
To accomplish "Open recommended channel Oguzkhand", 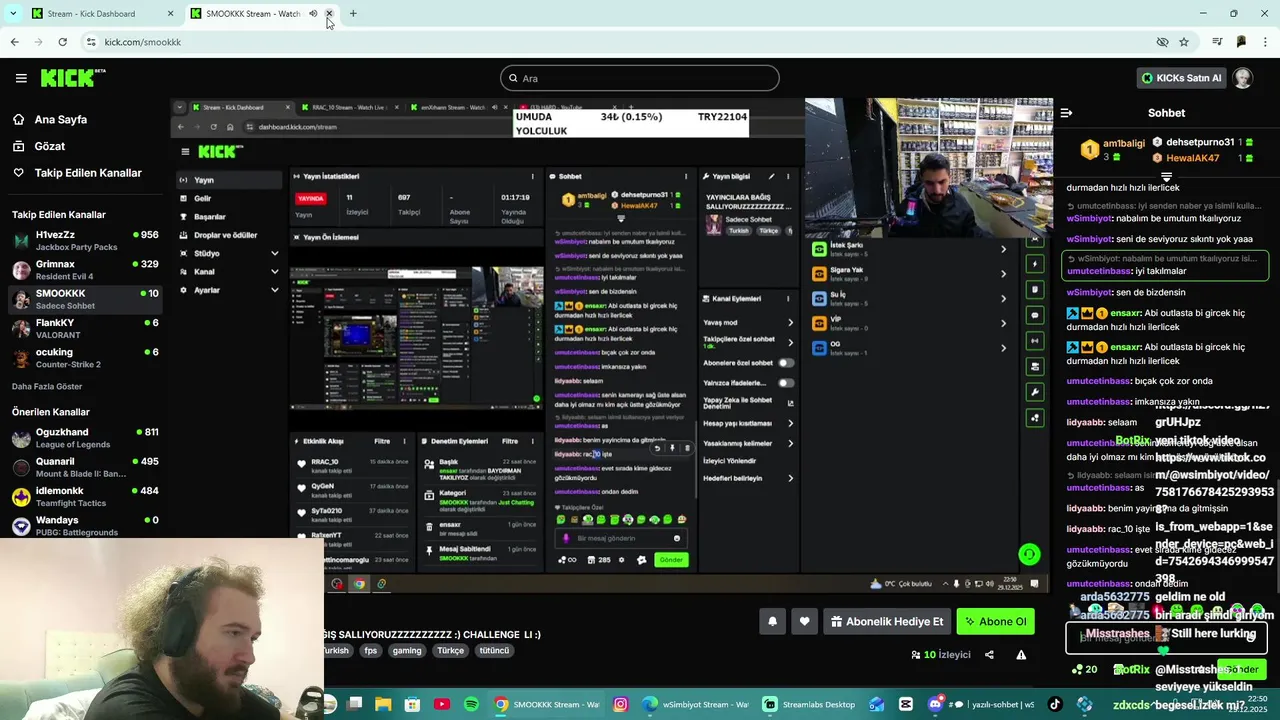I will pyautogui.click(x=85, y=438).
